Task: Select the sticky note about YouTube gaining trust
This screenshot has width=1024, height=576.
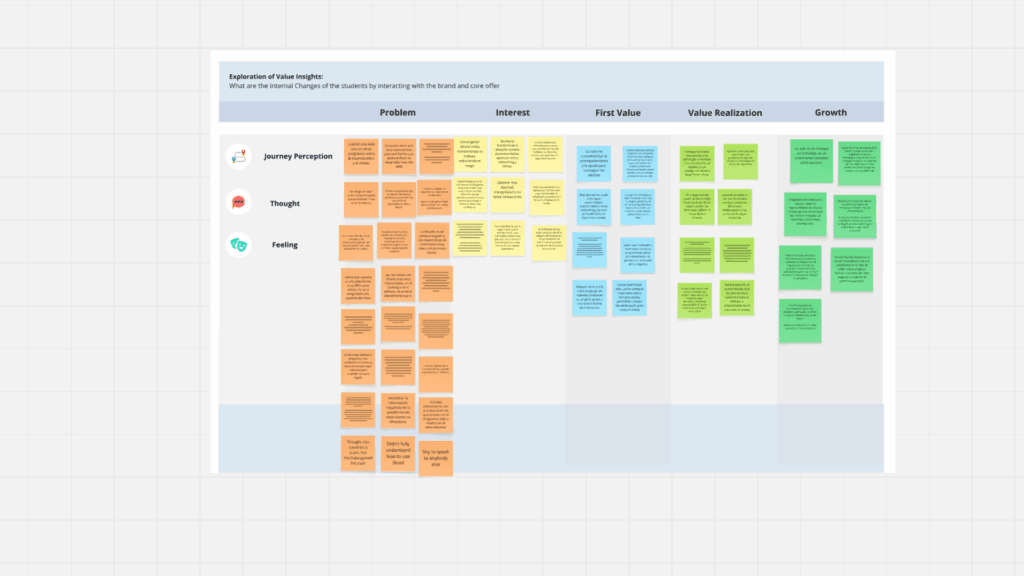Action: [x=358, y=452]
